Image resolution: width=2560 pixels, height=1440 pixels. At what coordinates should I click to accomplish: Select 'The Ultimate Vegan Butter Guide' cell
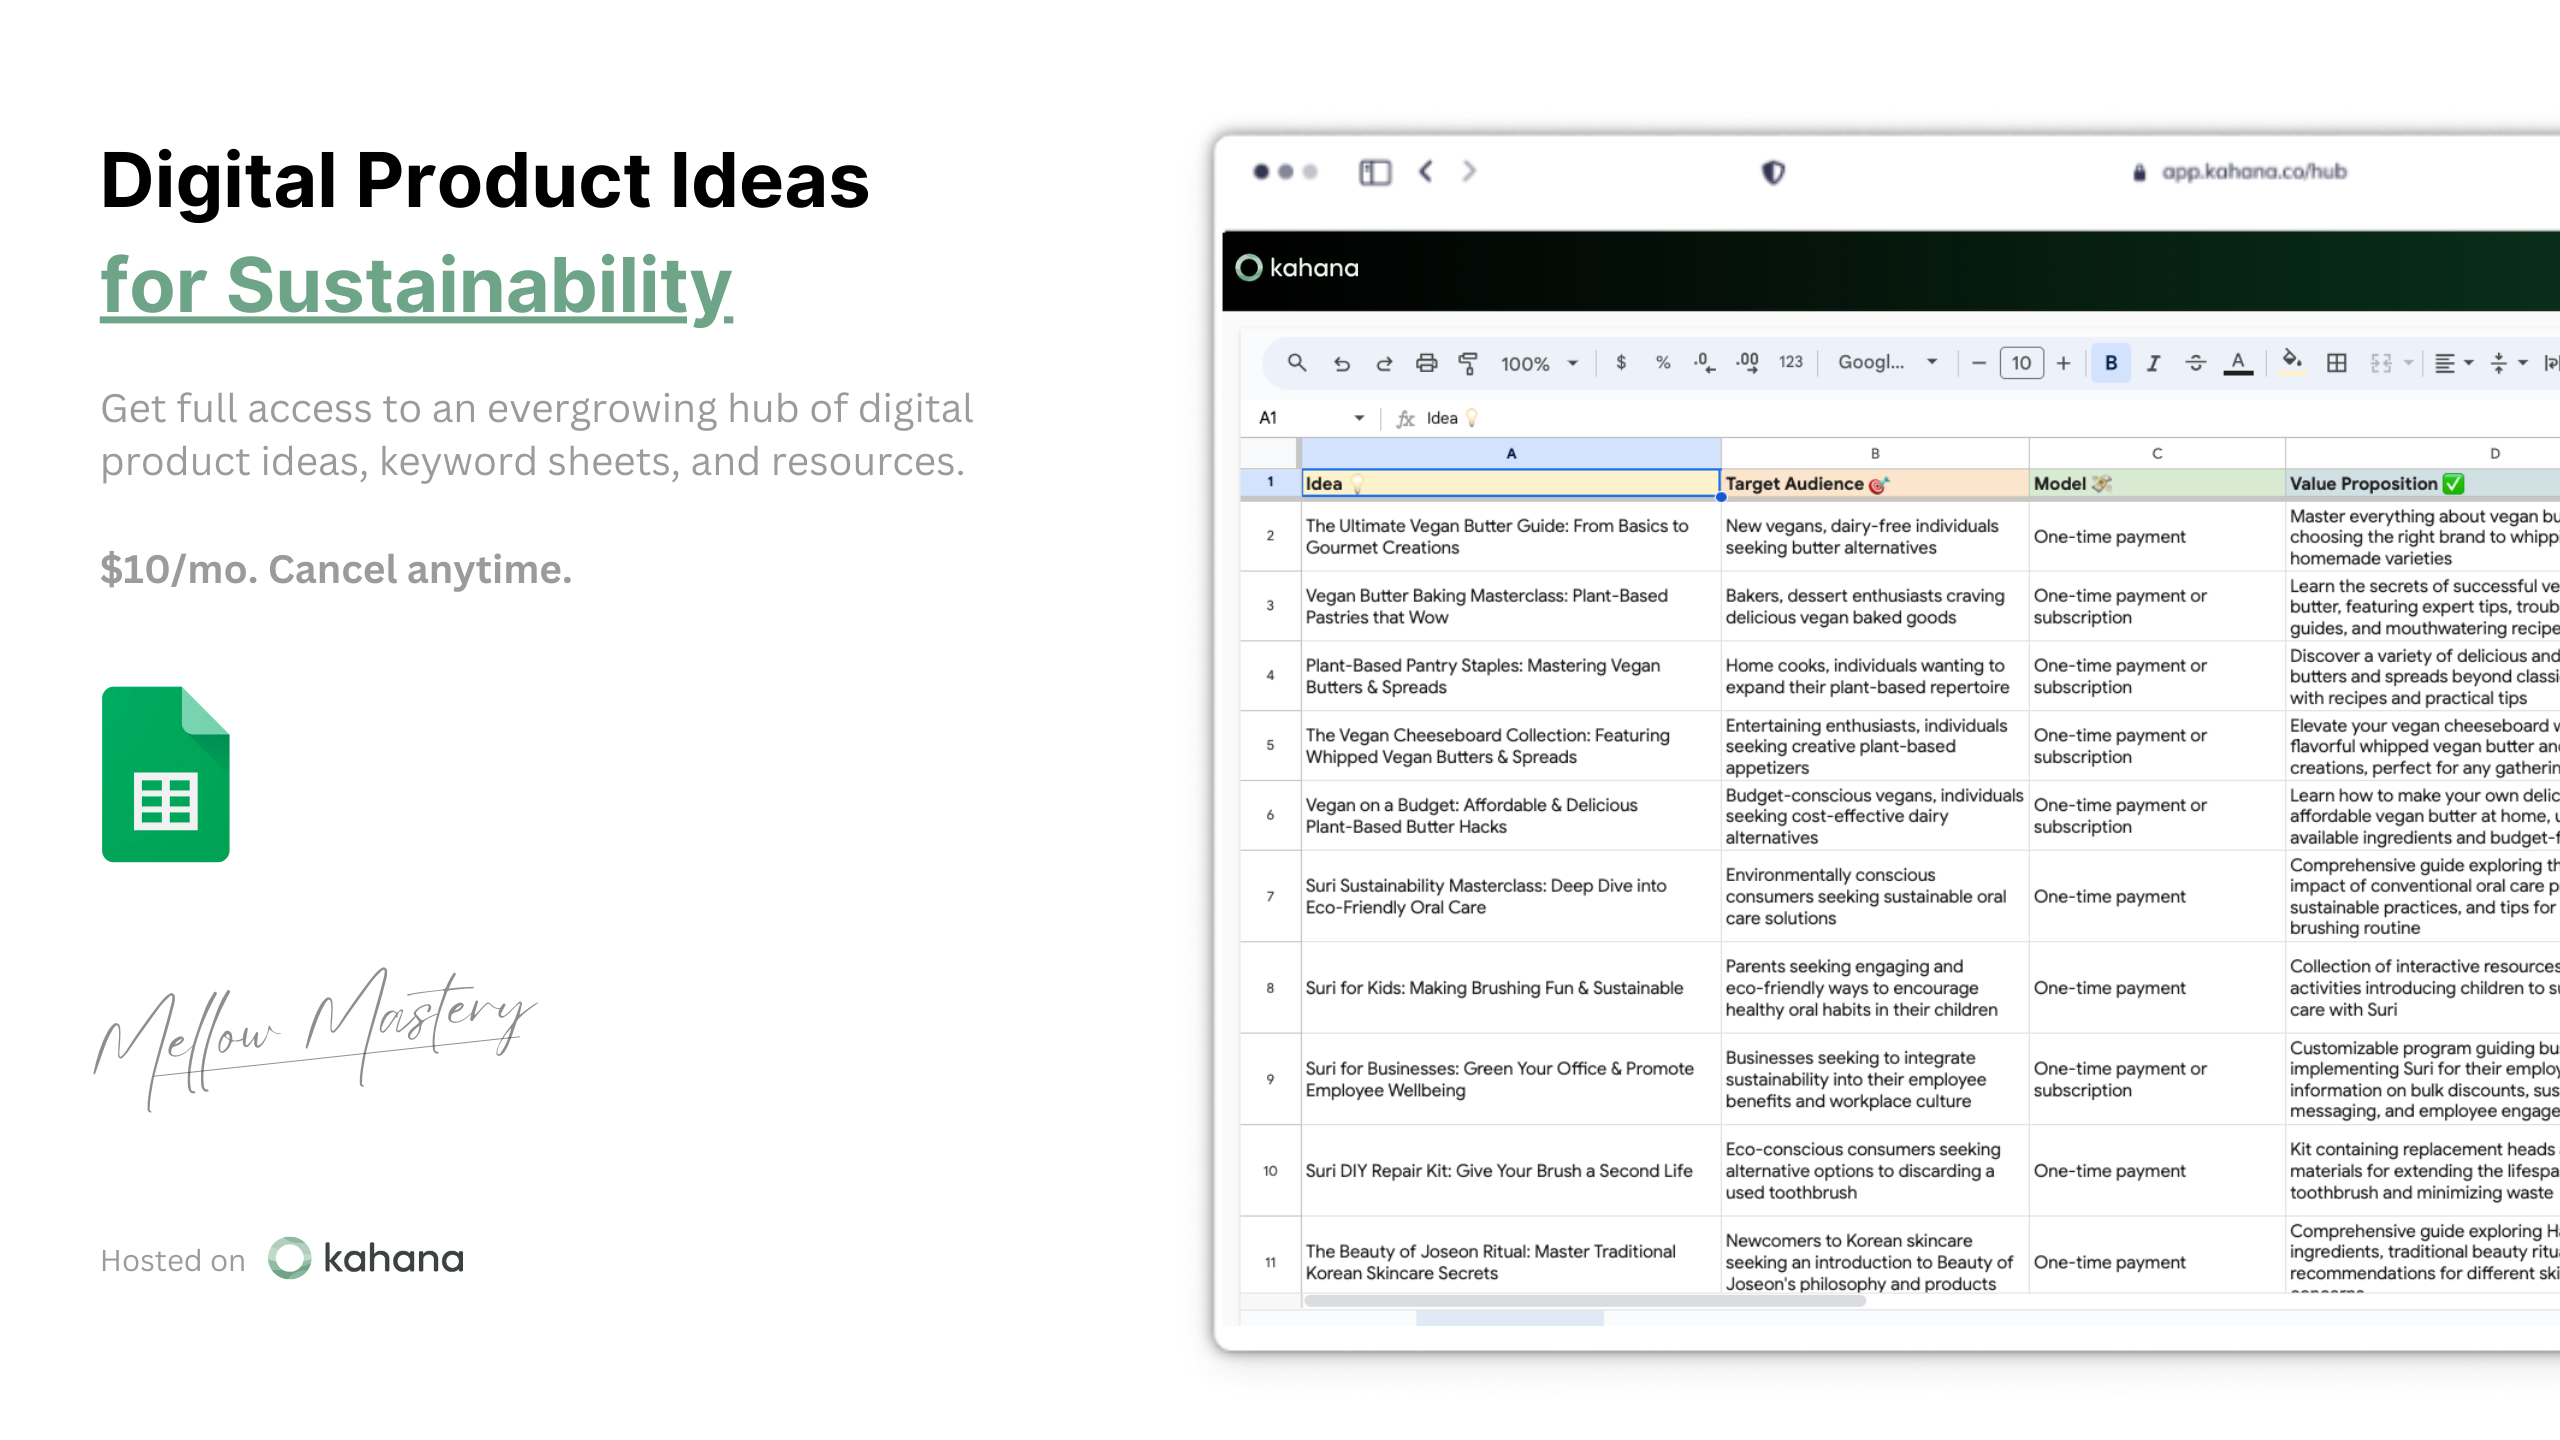click(x=1511, y=537)
